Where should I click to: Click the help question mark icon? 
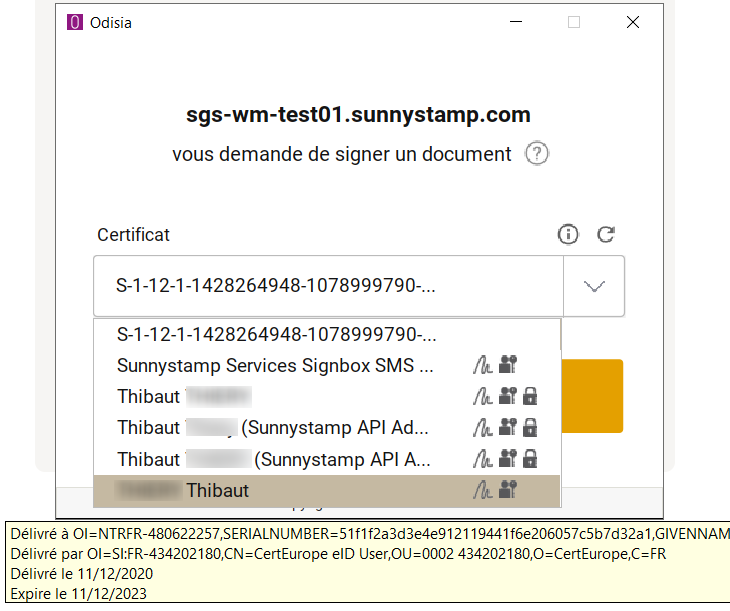pyautogui.click(x=538, y=154)
